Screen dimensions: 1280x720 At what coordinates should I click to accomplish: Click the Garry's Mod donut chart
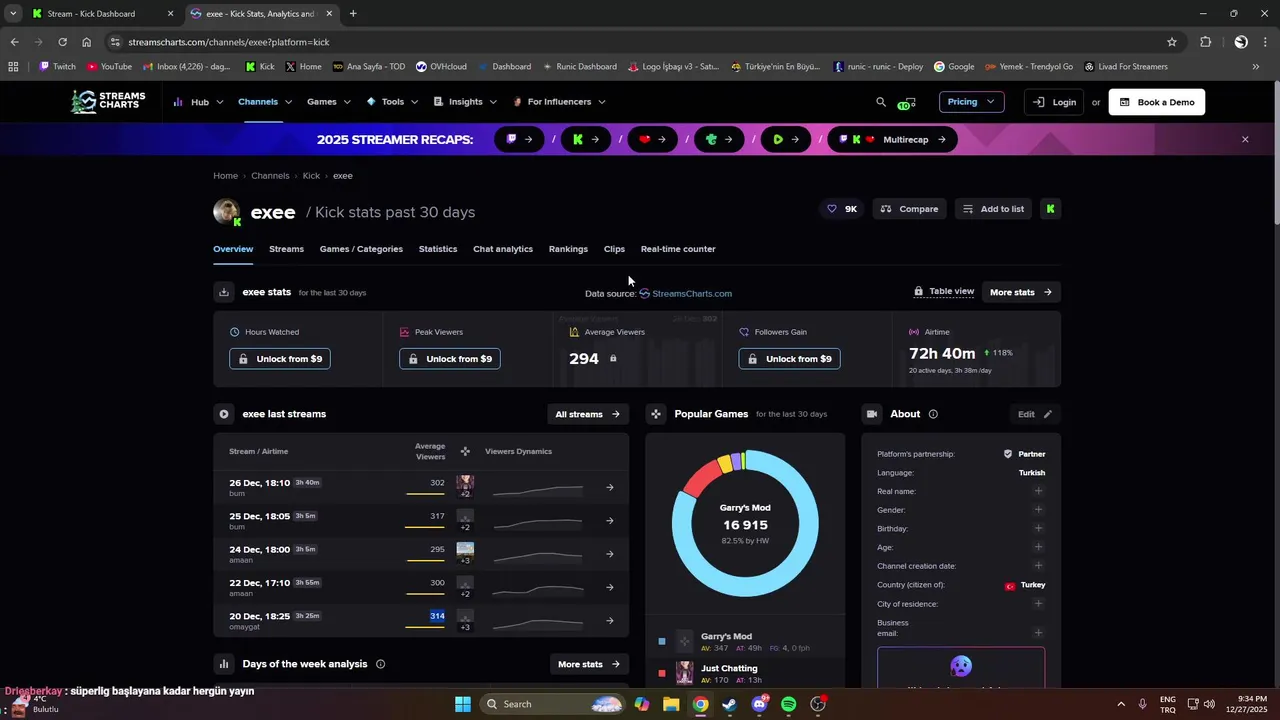tap(745, 523)
